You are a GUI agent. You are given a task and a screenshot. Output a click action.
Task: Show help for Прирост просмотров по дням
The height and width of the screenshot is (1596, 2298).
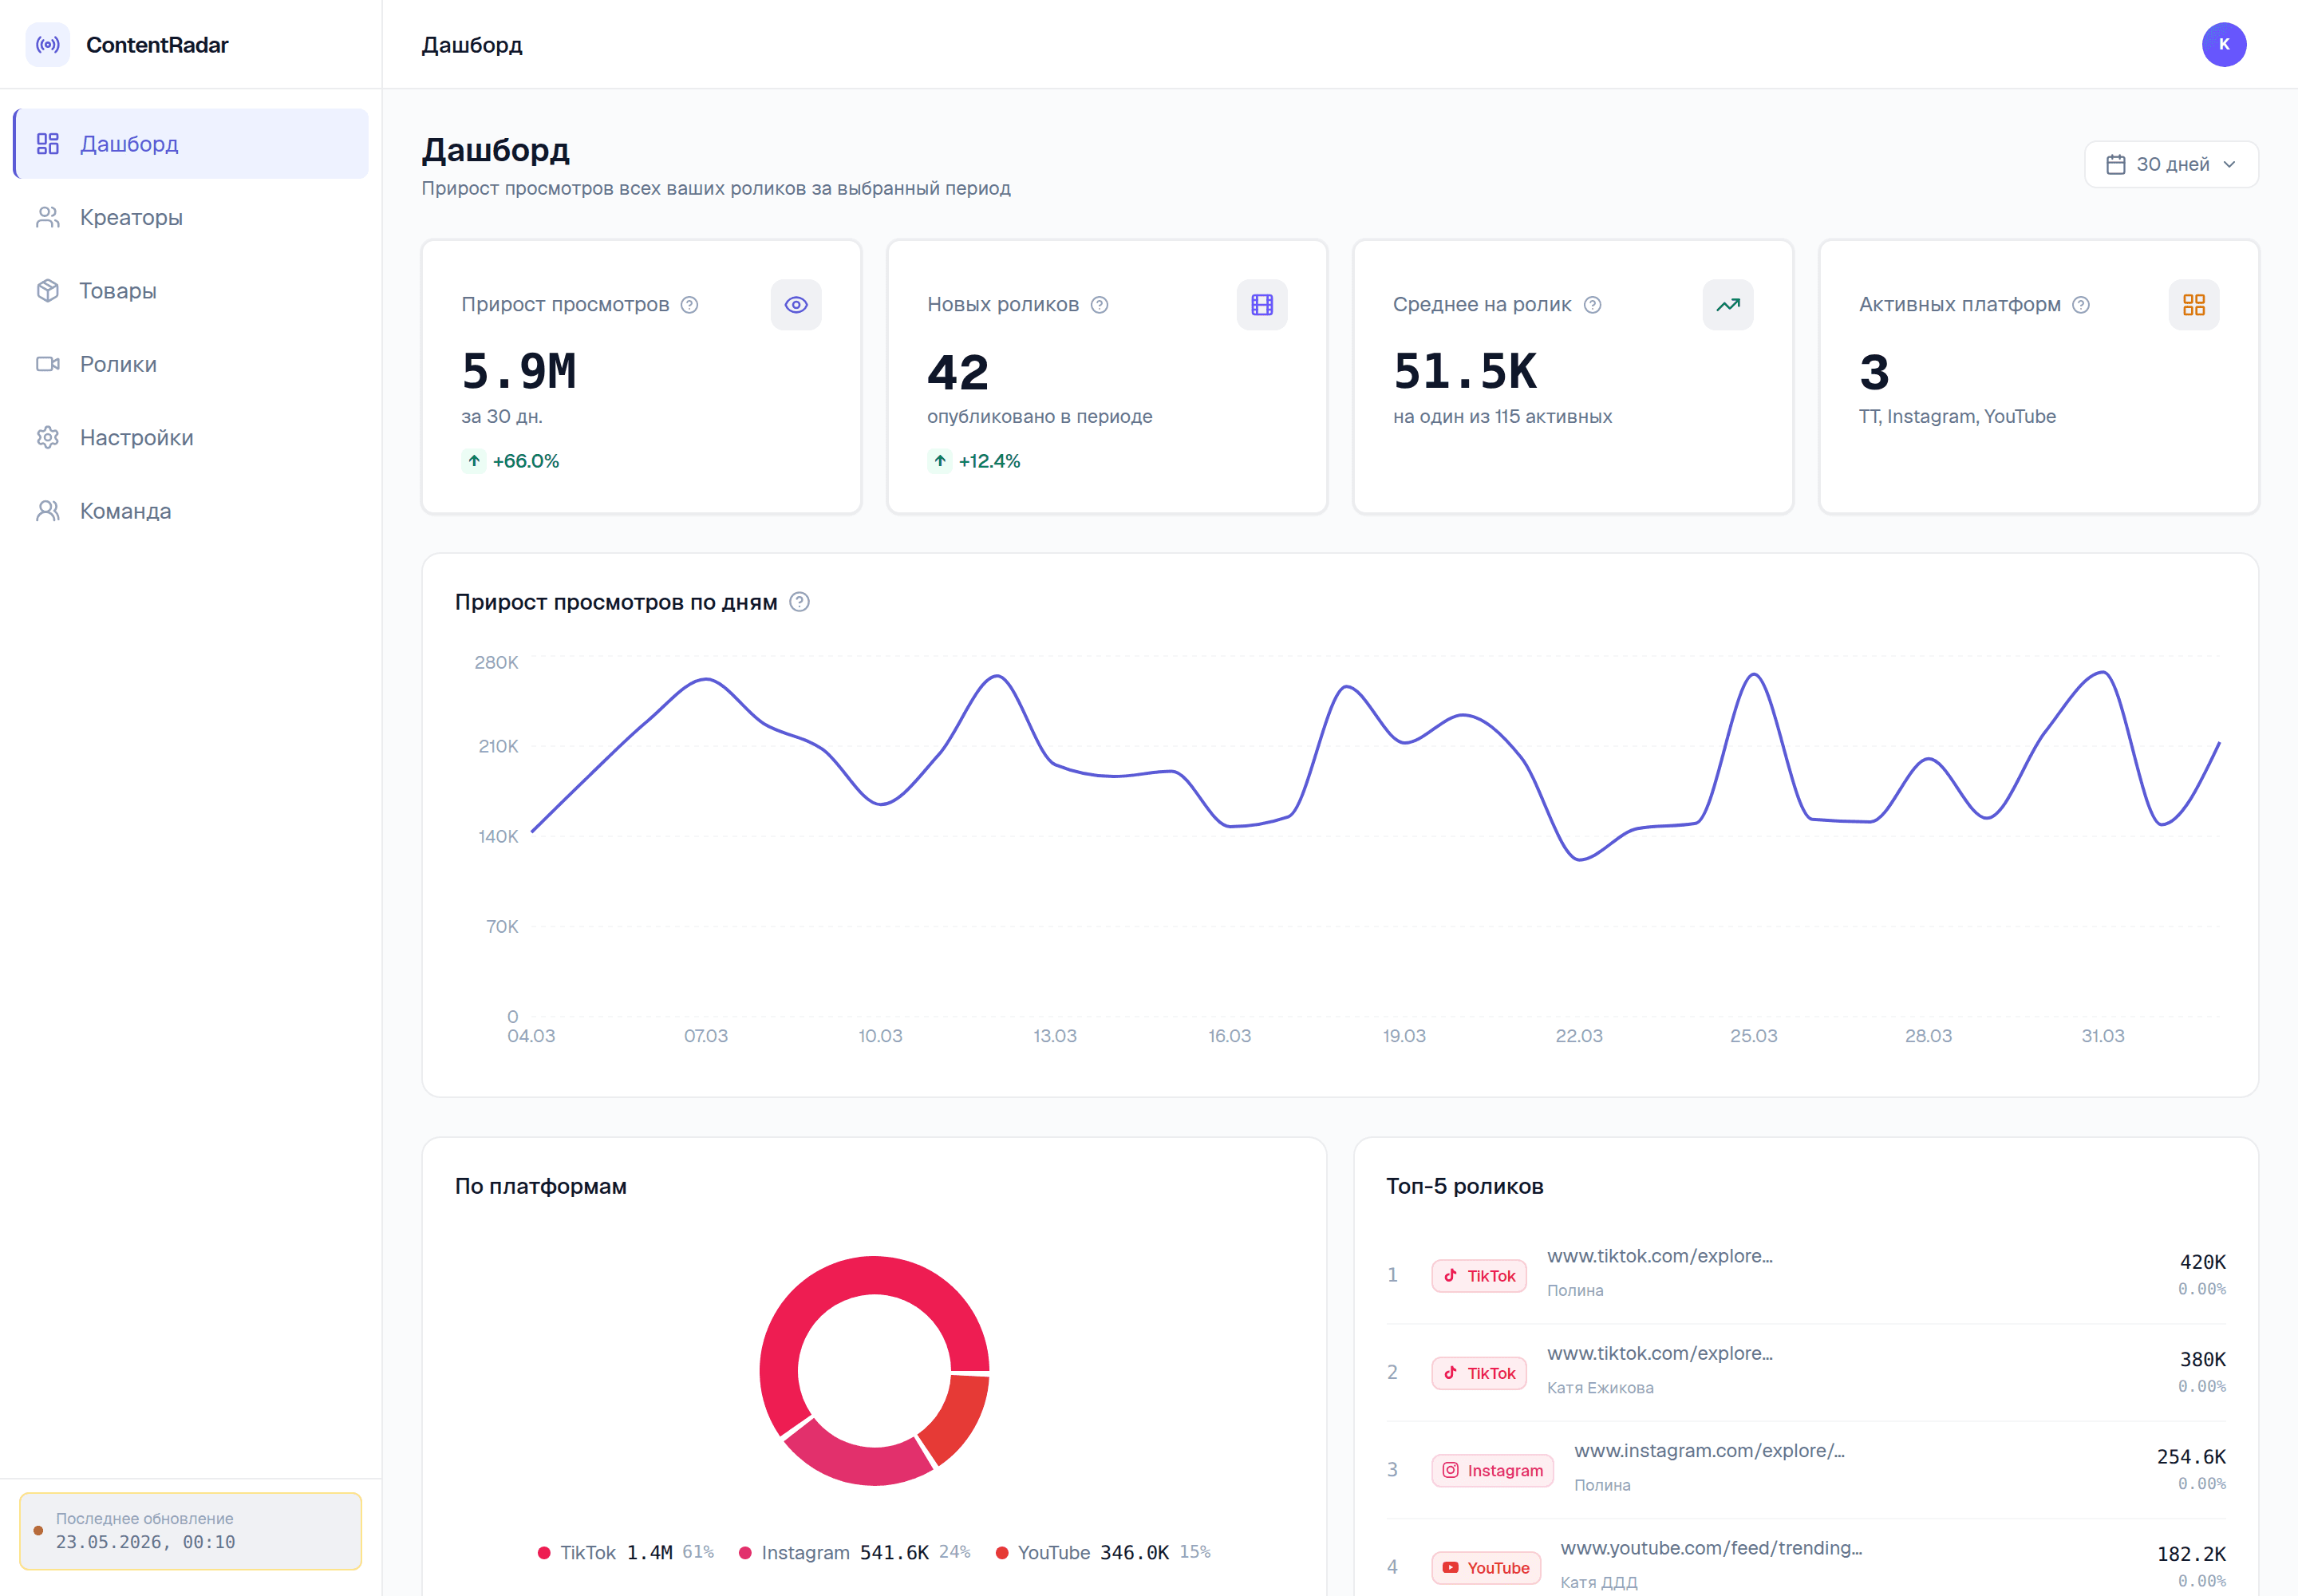tap(800, 602)
